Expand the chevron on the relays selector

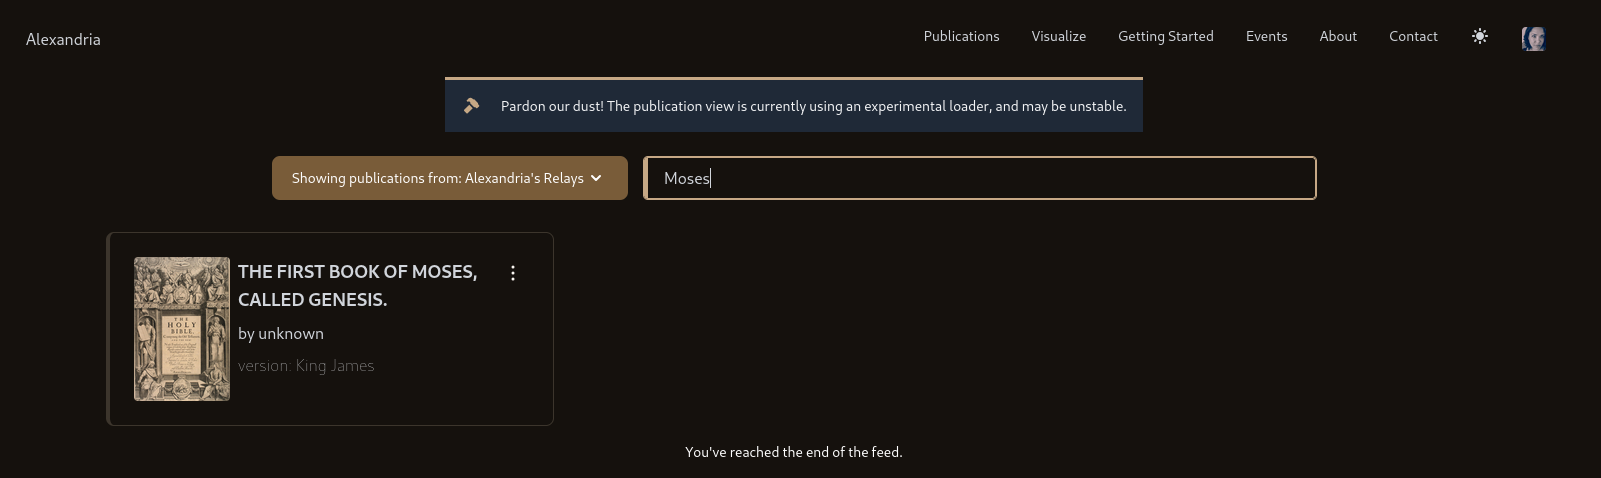pos(597,178)
